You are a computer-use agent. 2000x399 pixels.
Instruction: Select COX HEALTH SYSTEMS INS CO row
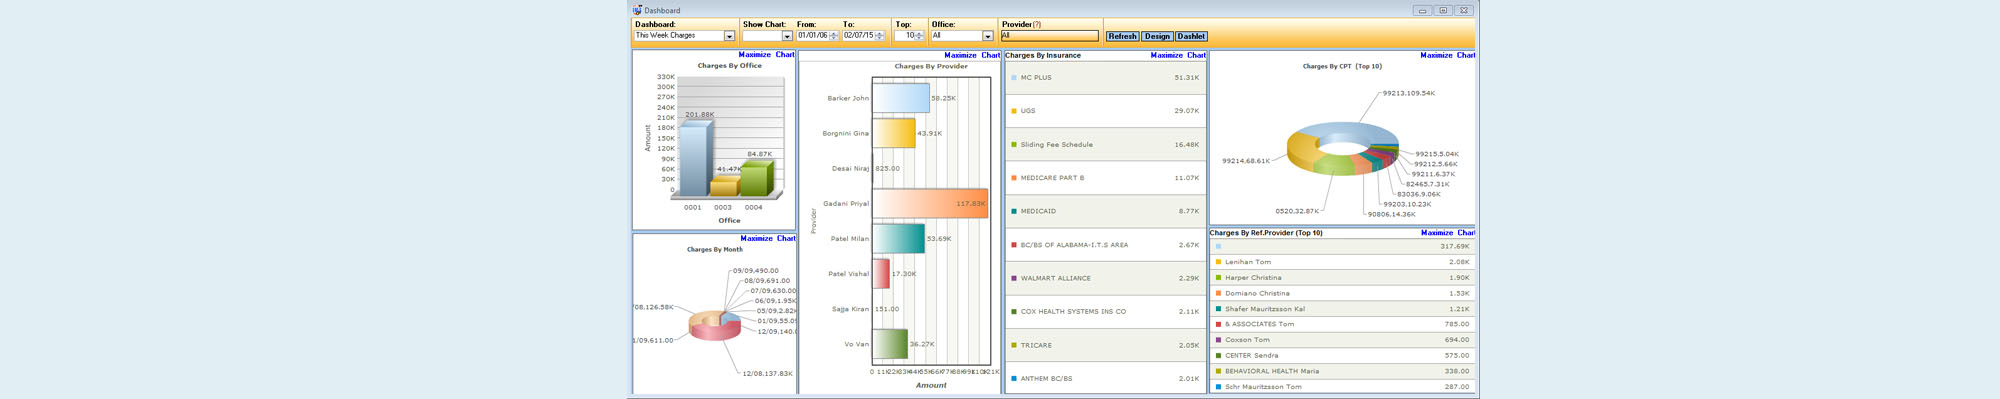point(1105,312)
